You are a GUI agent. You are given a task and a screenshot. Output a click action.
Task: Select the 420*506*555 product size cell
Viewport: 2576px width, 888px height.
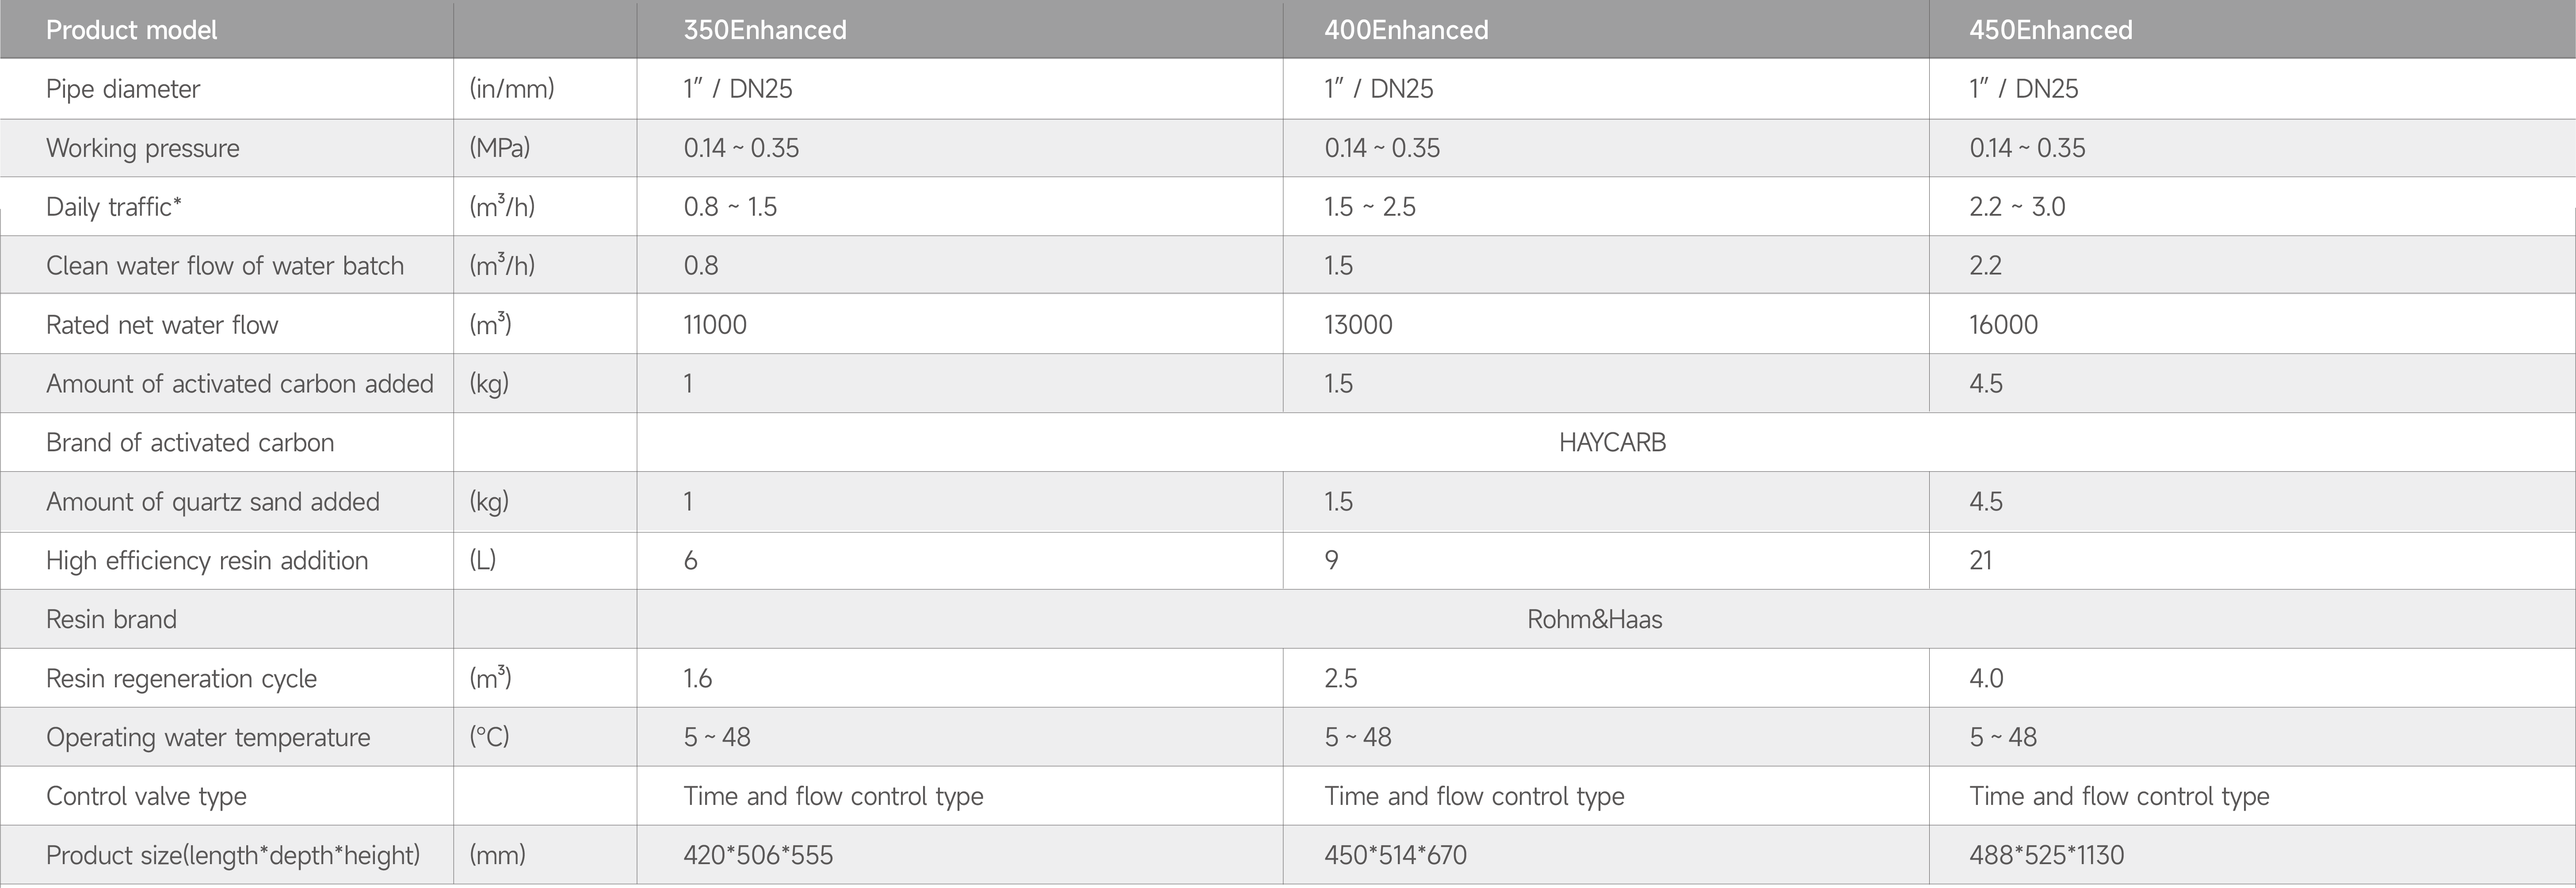click(758, 855)
